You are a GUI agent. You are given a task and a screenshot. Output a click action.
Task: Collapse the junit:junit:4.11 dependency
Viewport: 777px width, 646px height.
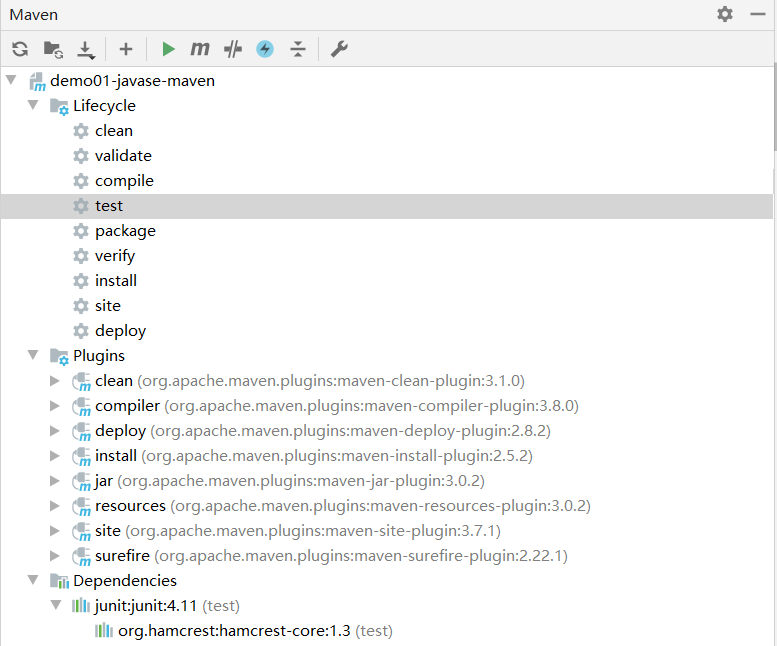point(56,605)
